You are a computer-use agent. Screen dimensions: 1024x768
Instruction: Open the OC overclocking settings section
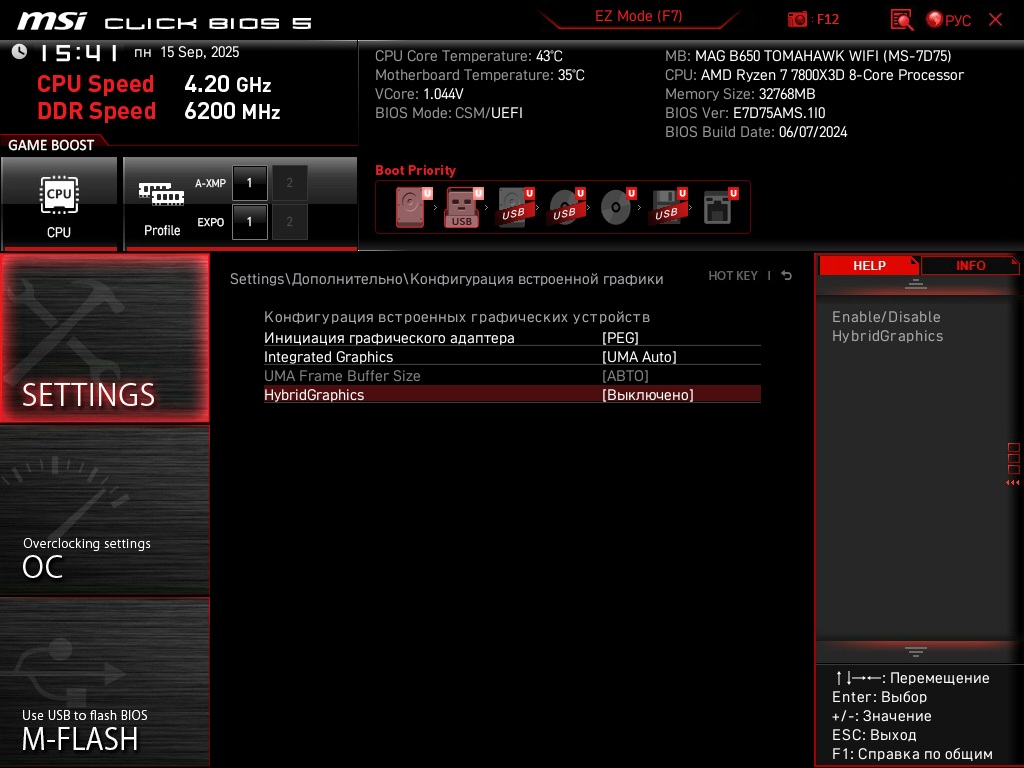pyautogui.click(x=104, y=511)
